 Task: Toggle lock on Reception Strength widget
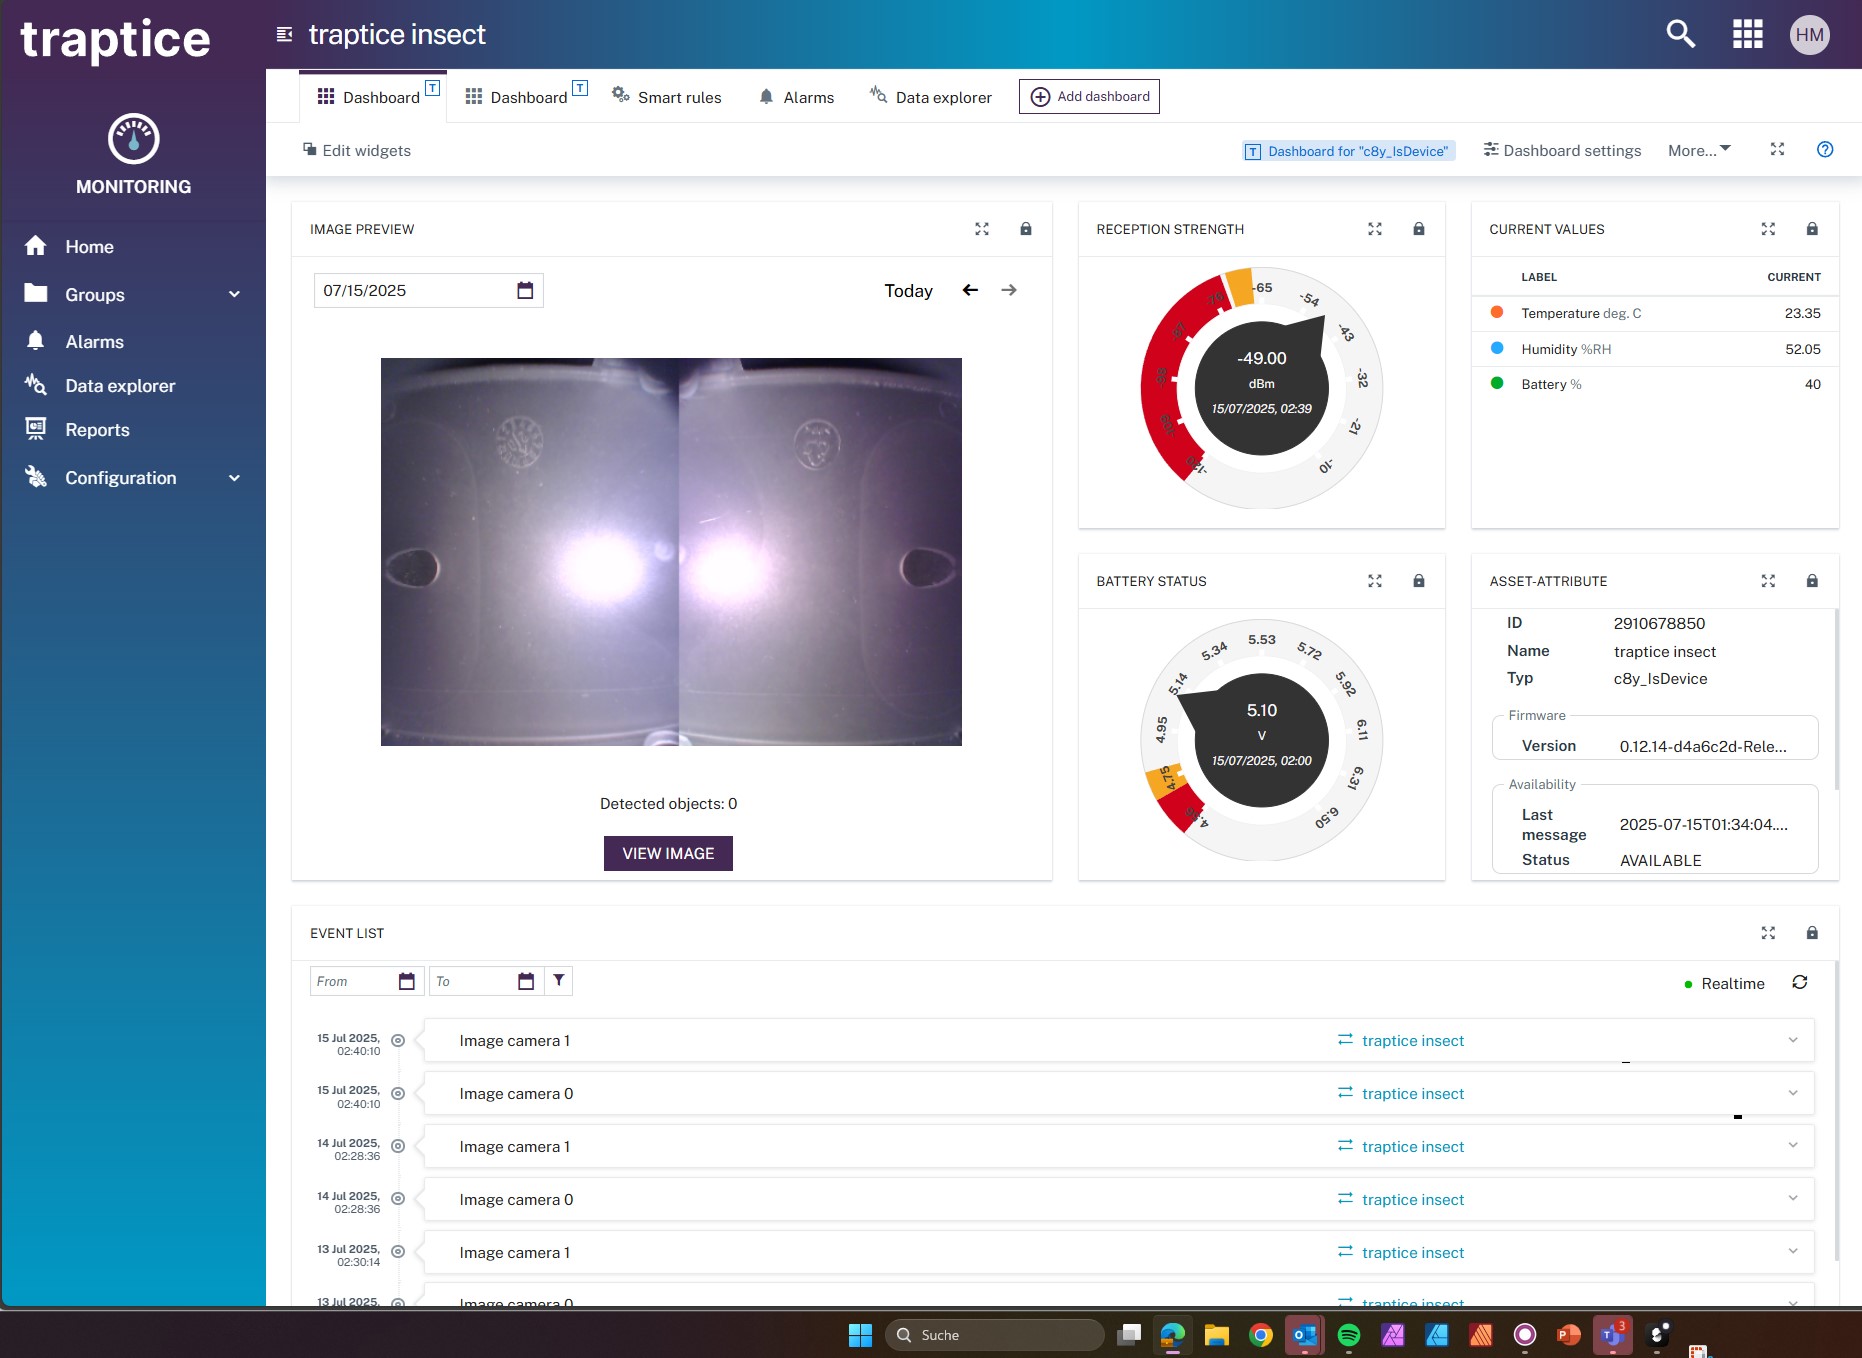[1418, 229]
